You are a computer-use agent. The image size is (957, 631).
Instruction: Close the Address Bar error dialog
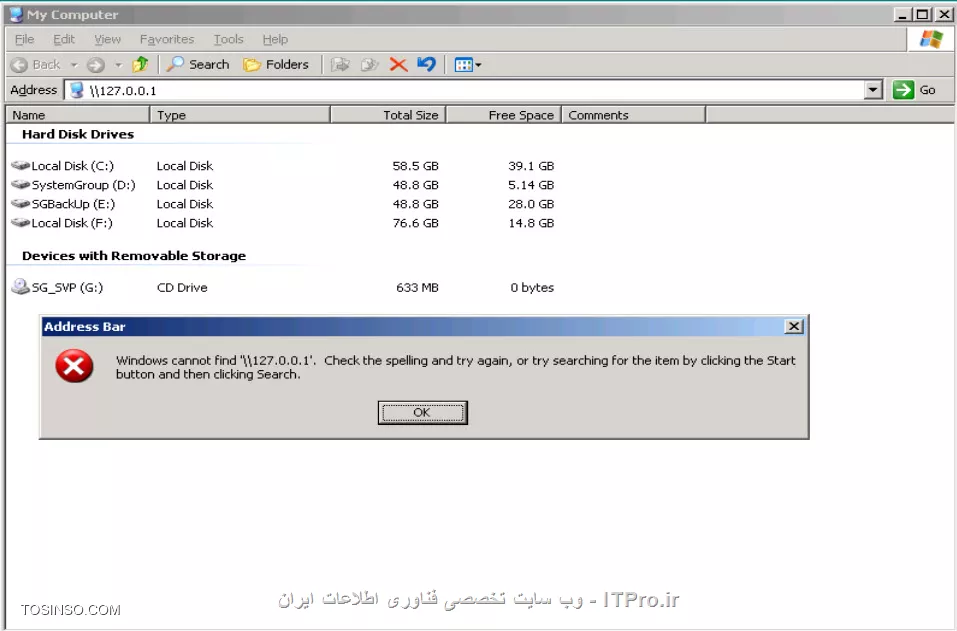click(793, 326)
